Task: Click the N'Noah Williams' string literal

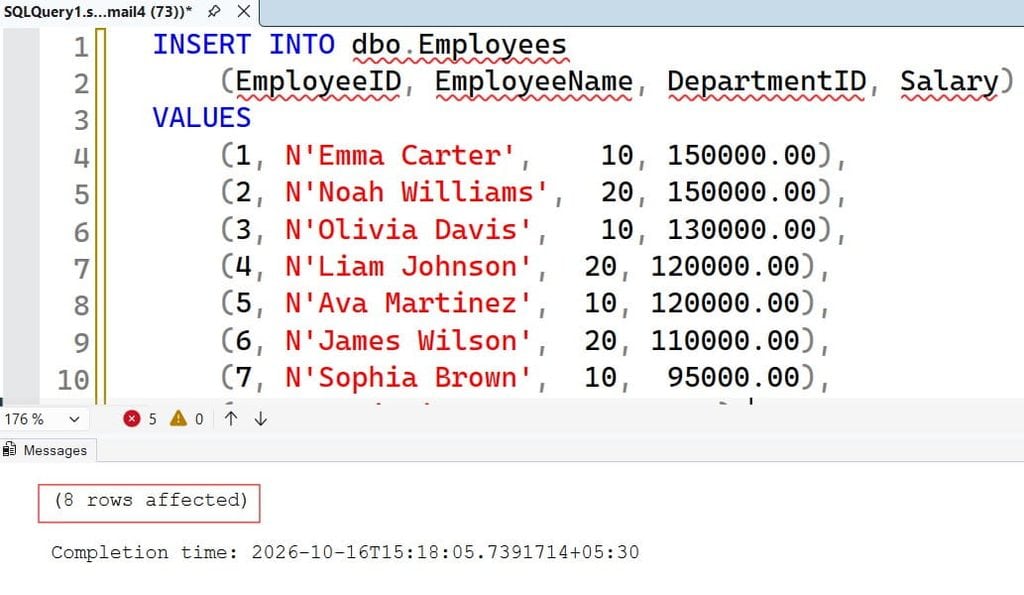Action: [x=417, y=192]
